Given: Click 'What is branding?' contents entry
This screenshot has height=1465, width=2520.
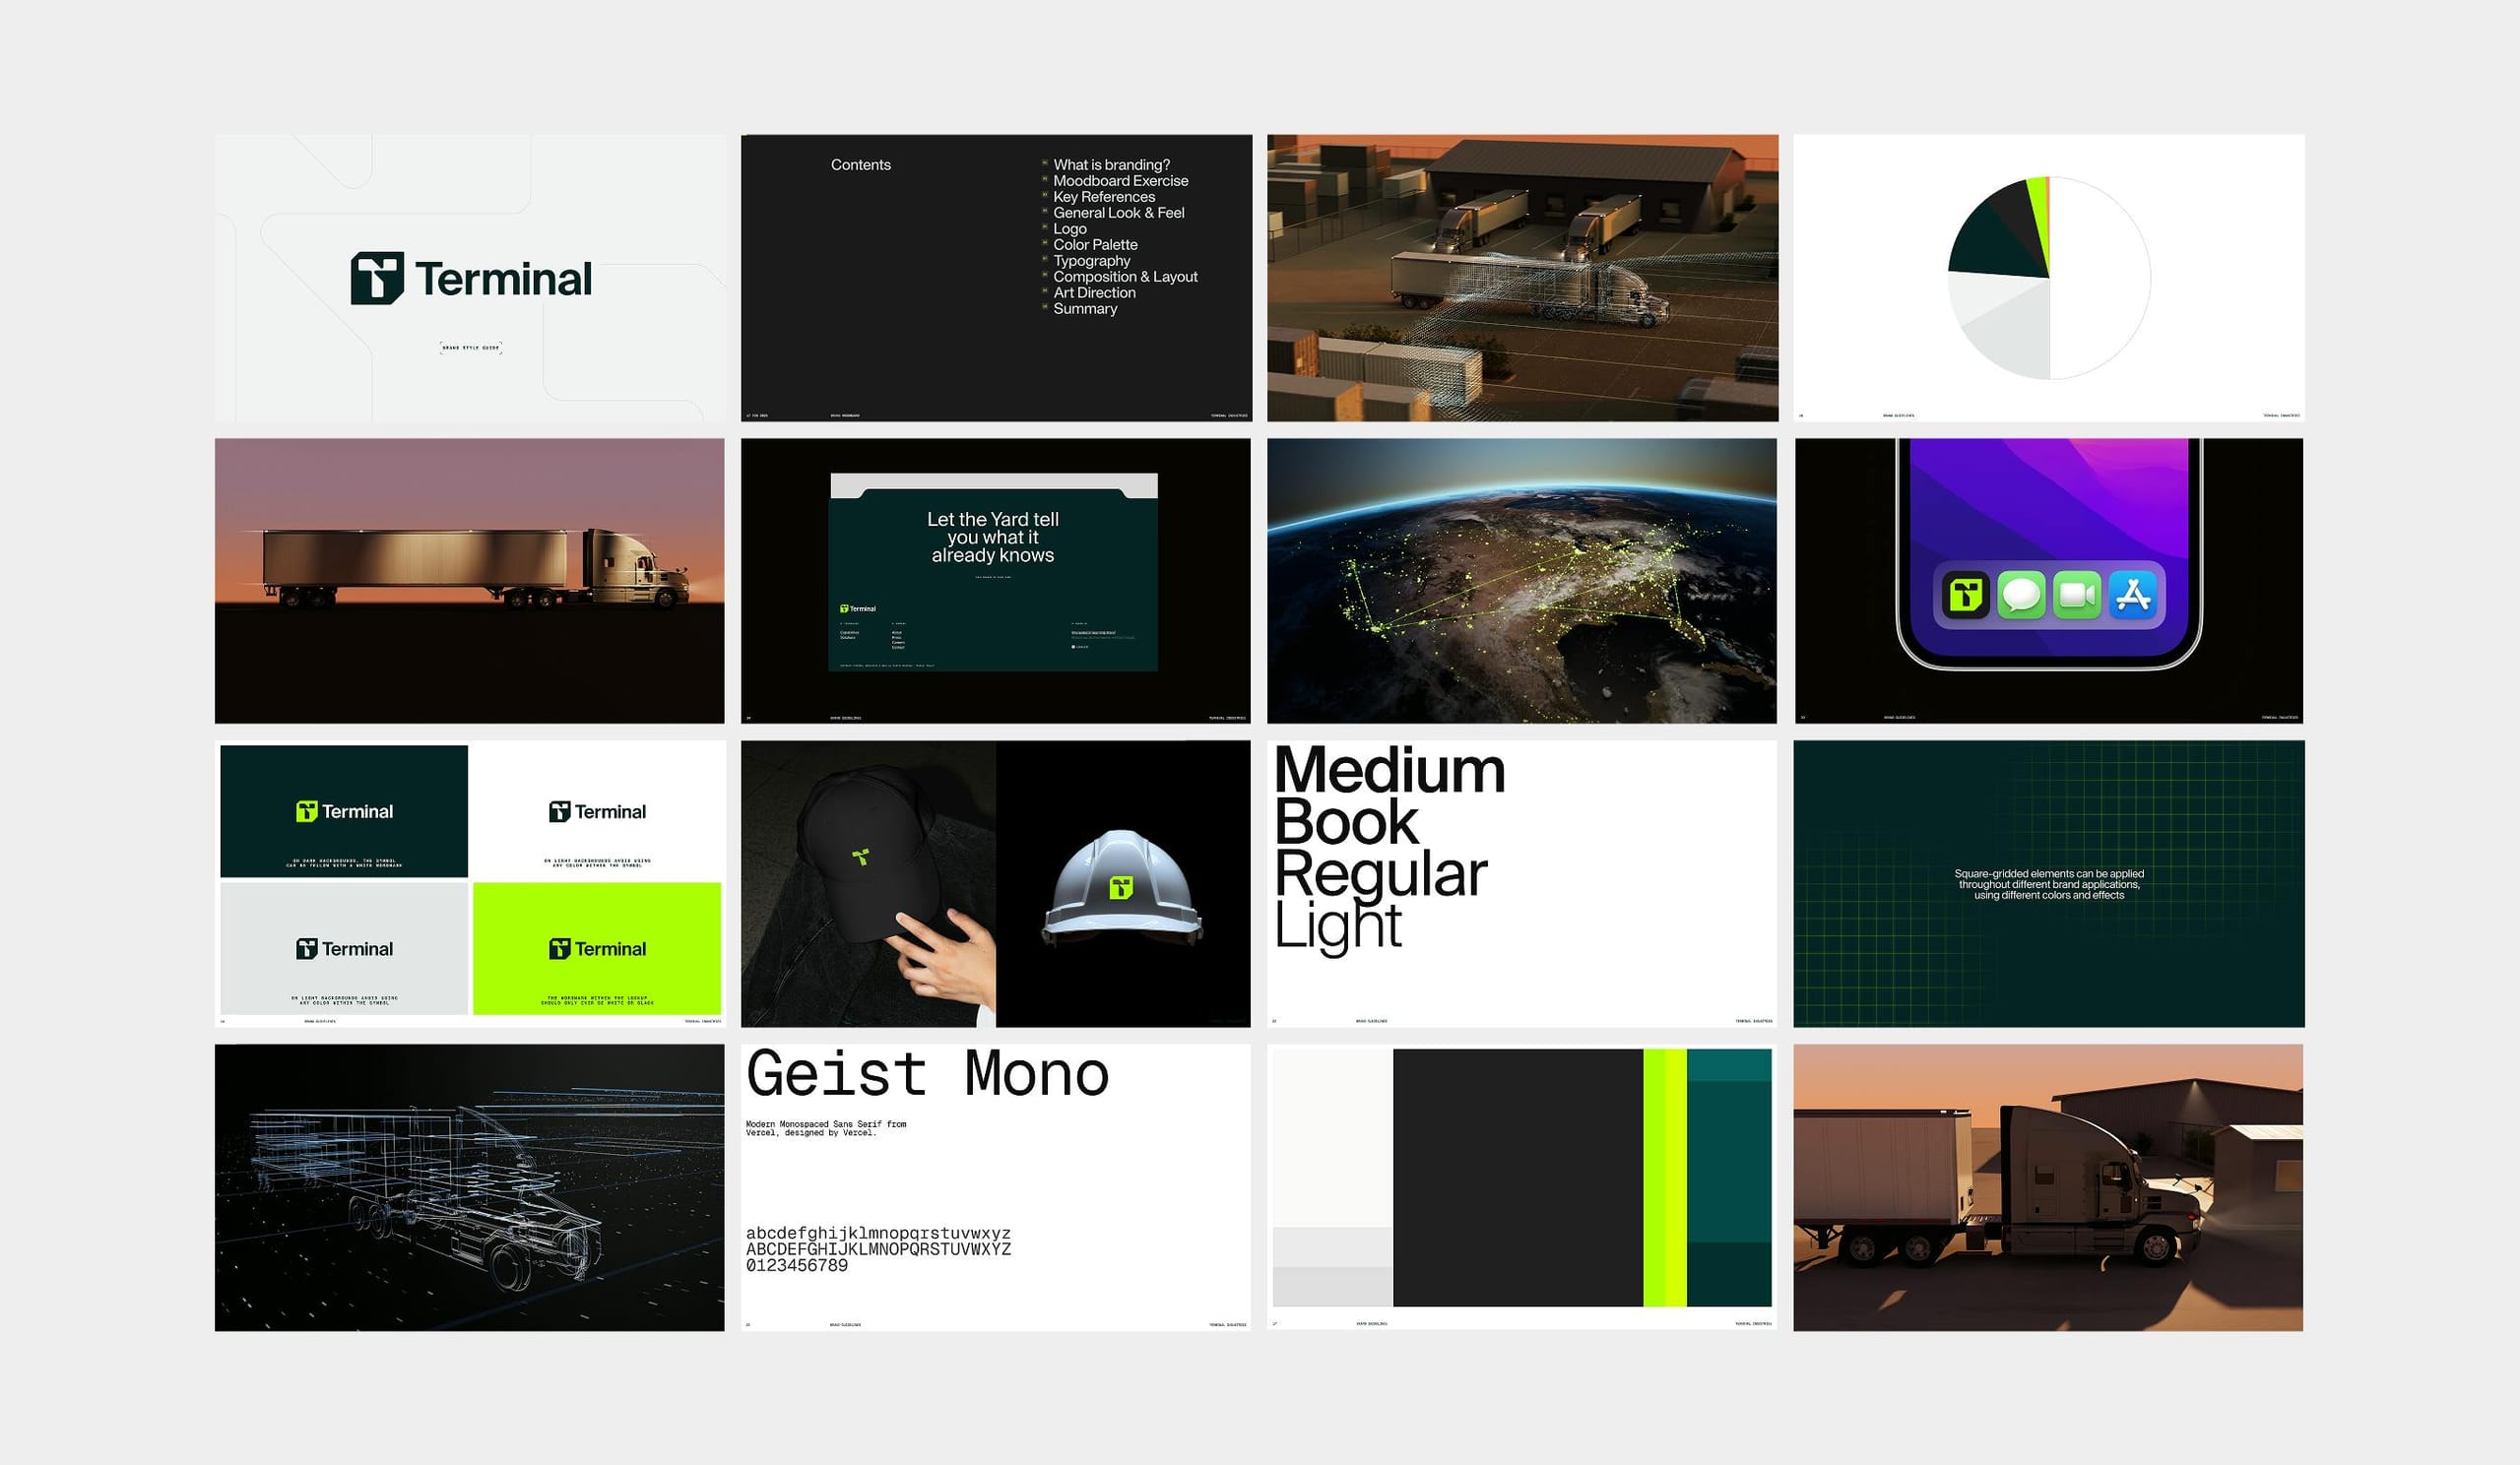Looking at the screenshot, I should 1111,165.
